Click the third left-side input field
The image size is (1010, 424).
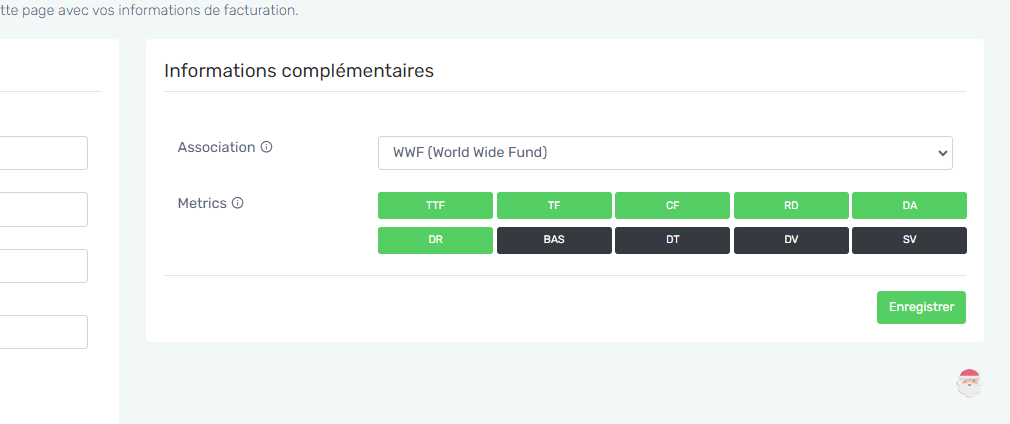point(44,266)
